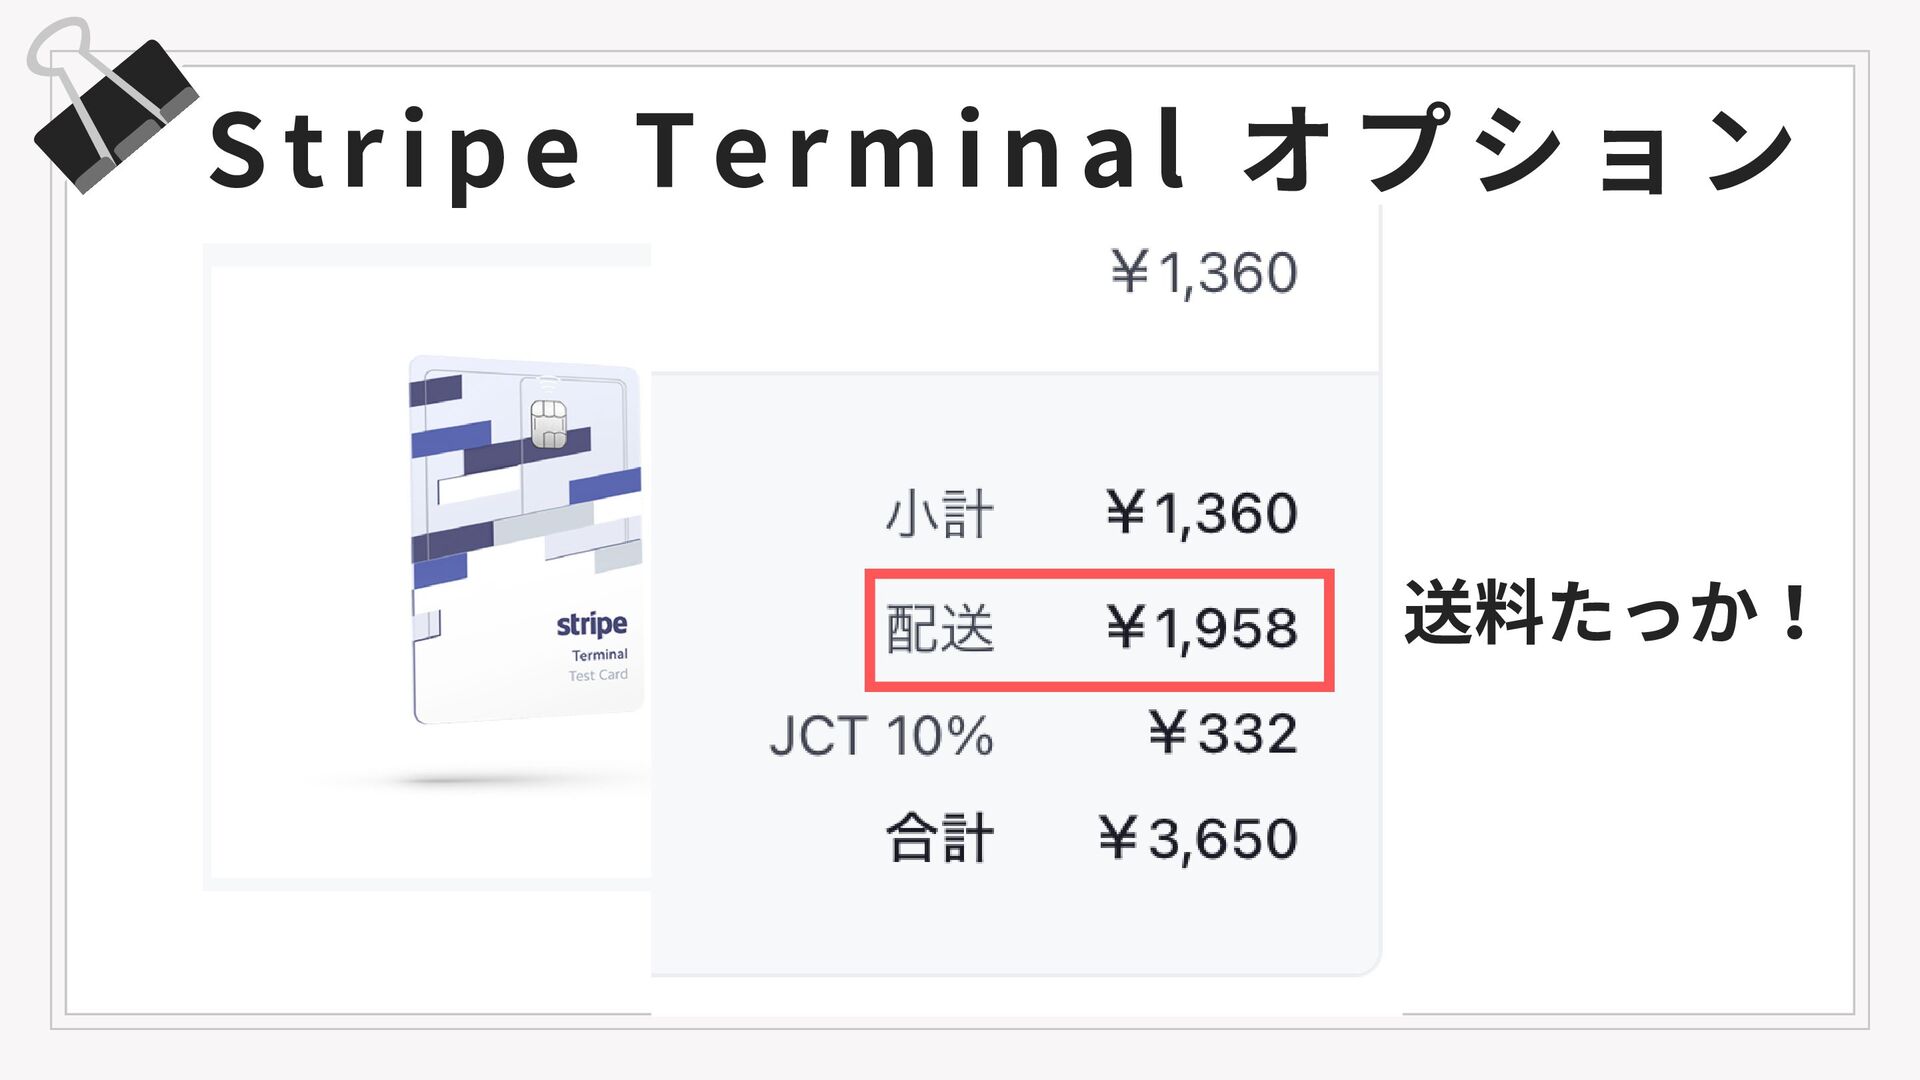Click the stripe logo on the card
The height and width of the screenshot is (1080, 1920).
click(x=591, y=624)
